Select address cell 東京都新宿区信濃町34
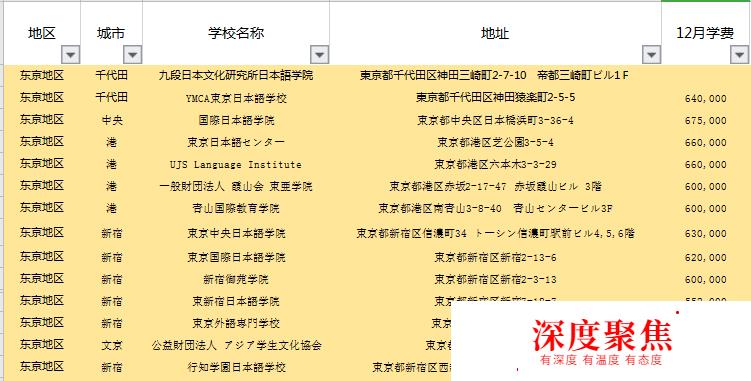The height and width of the screenshot is (381, 751). [x=495, y=233]
